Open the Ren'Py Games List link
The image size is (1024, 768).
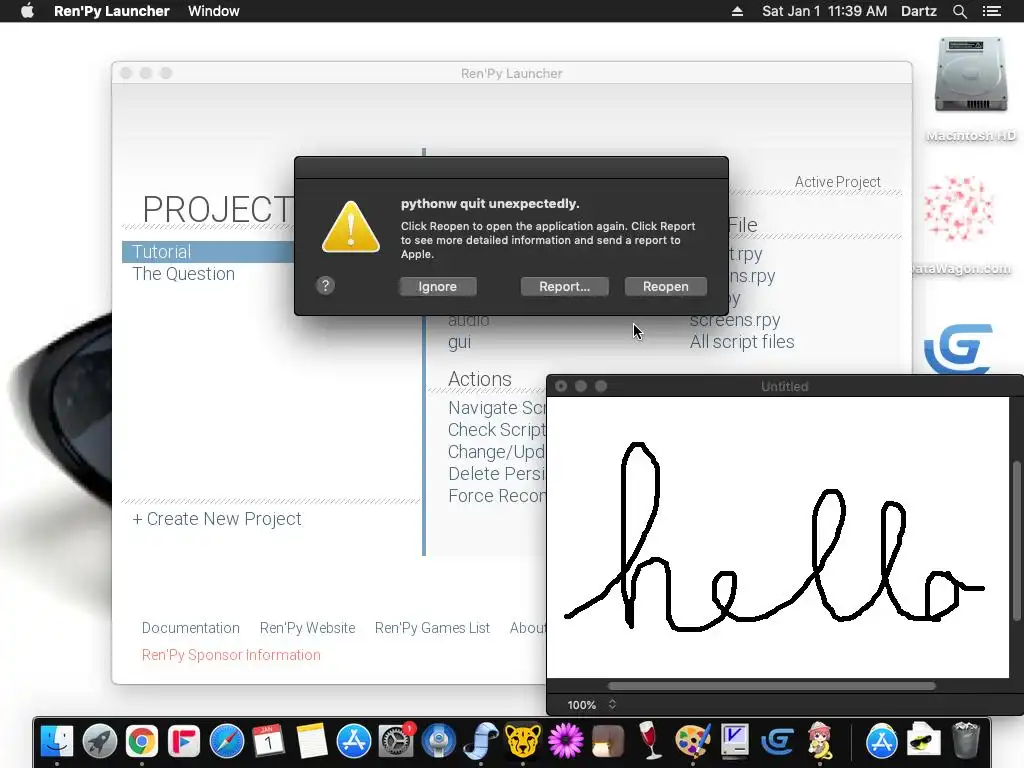(432, 628)
